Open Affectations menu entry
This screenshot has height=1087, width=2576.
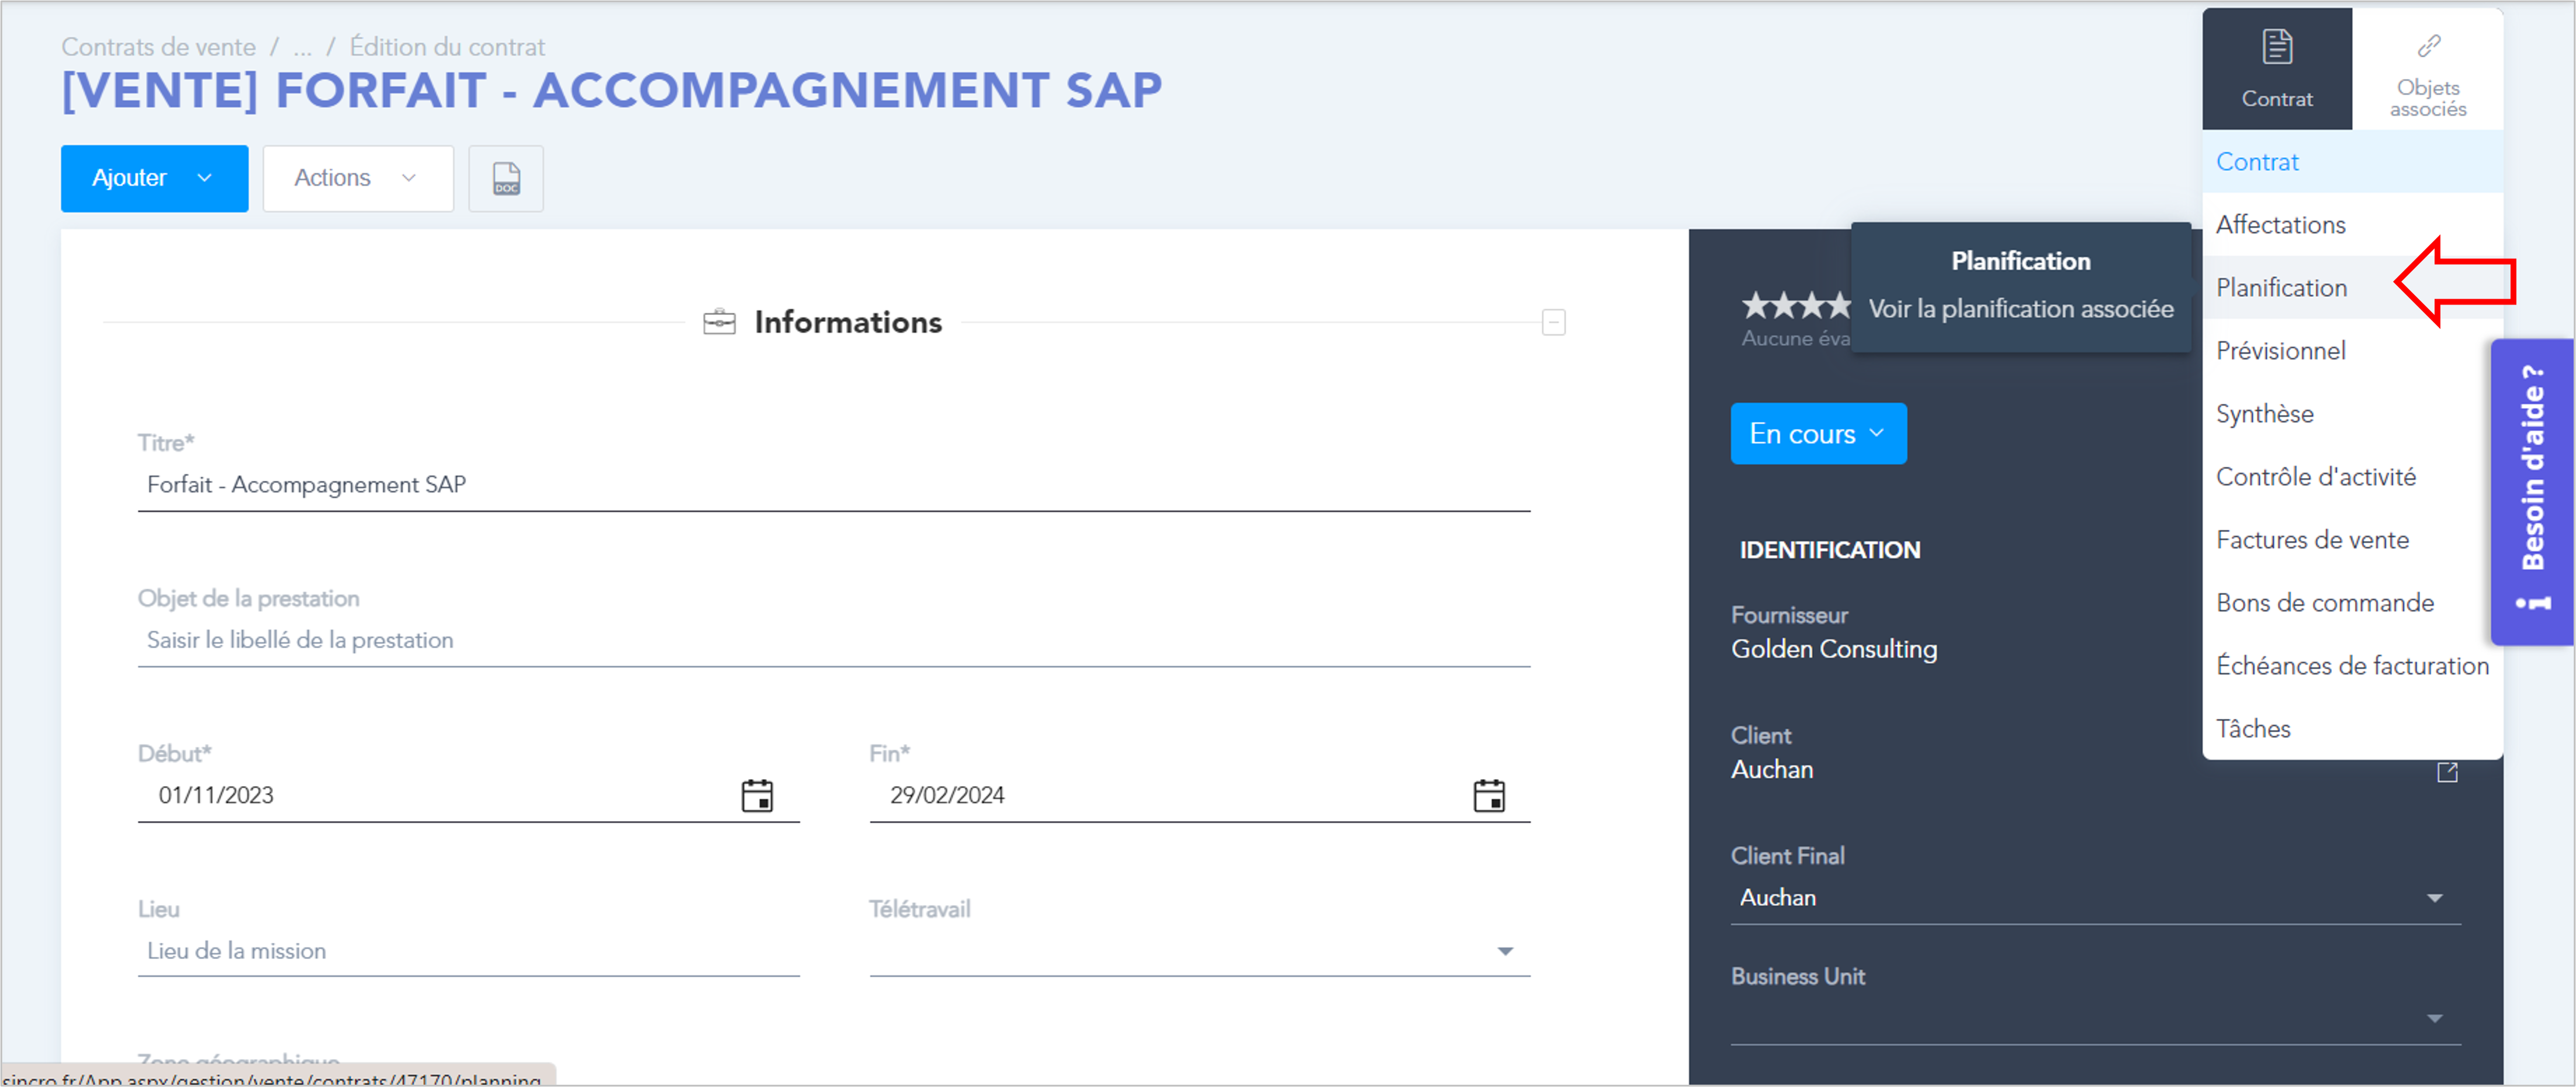tap(2352, 224)
